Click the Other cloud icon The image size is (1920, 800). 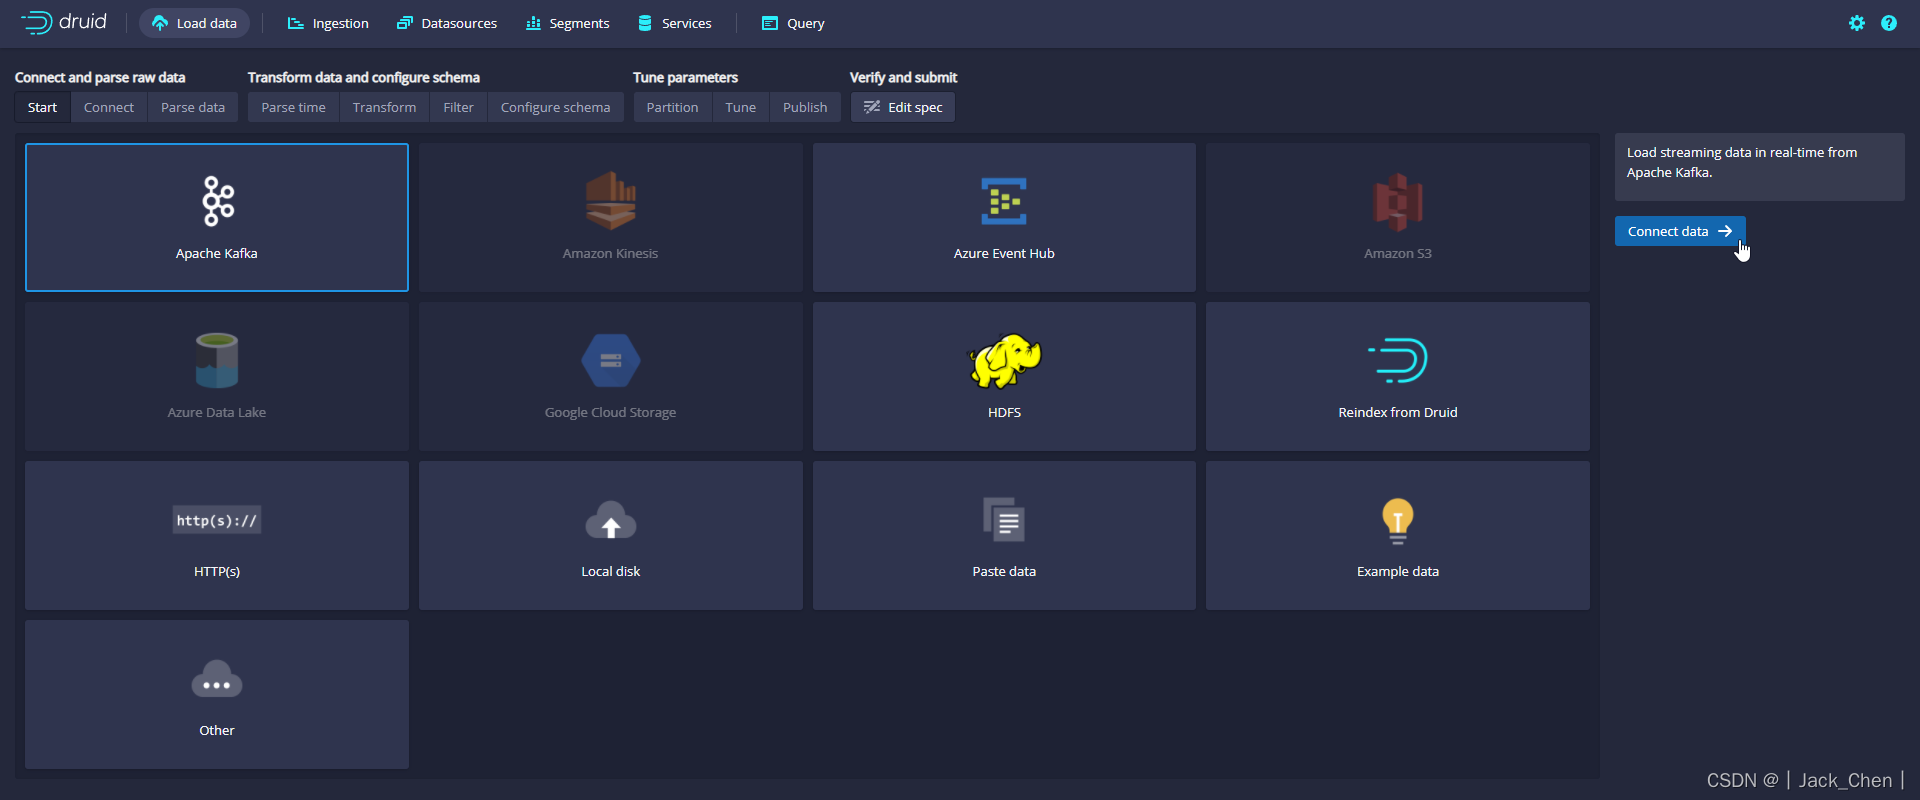pos(217,679)
